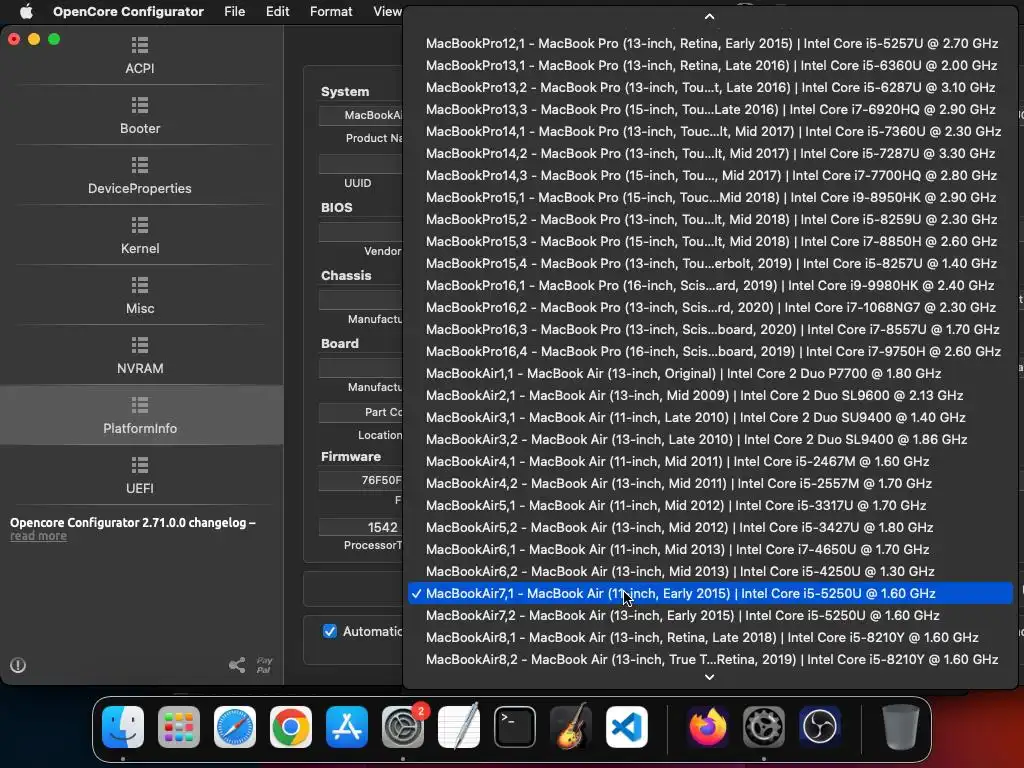Screen dimensions: 1024x768
Task: Open the Kernel section in sidebar
Action: click(140, 236)
